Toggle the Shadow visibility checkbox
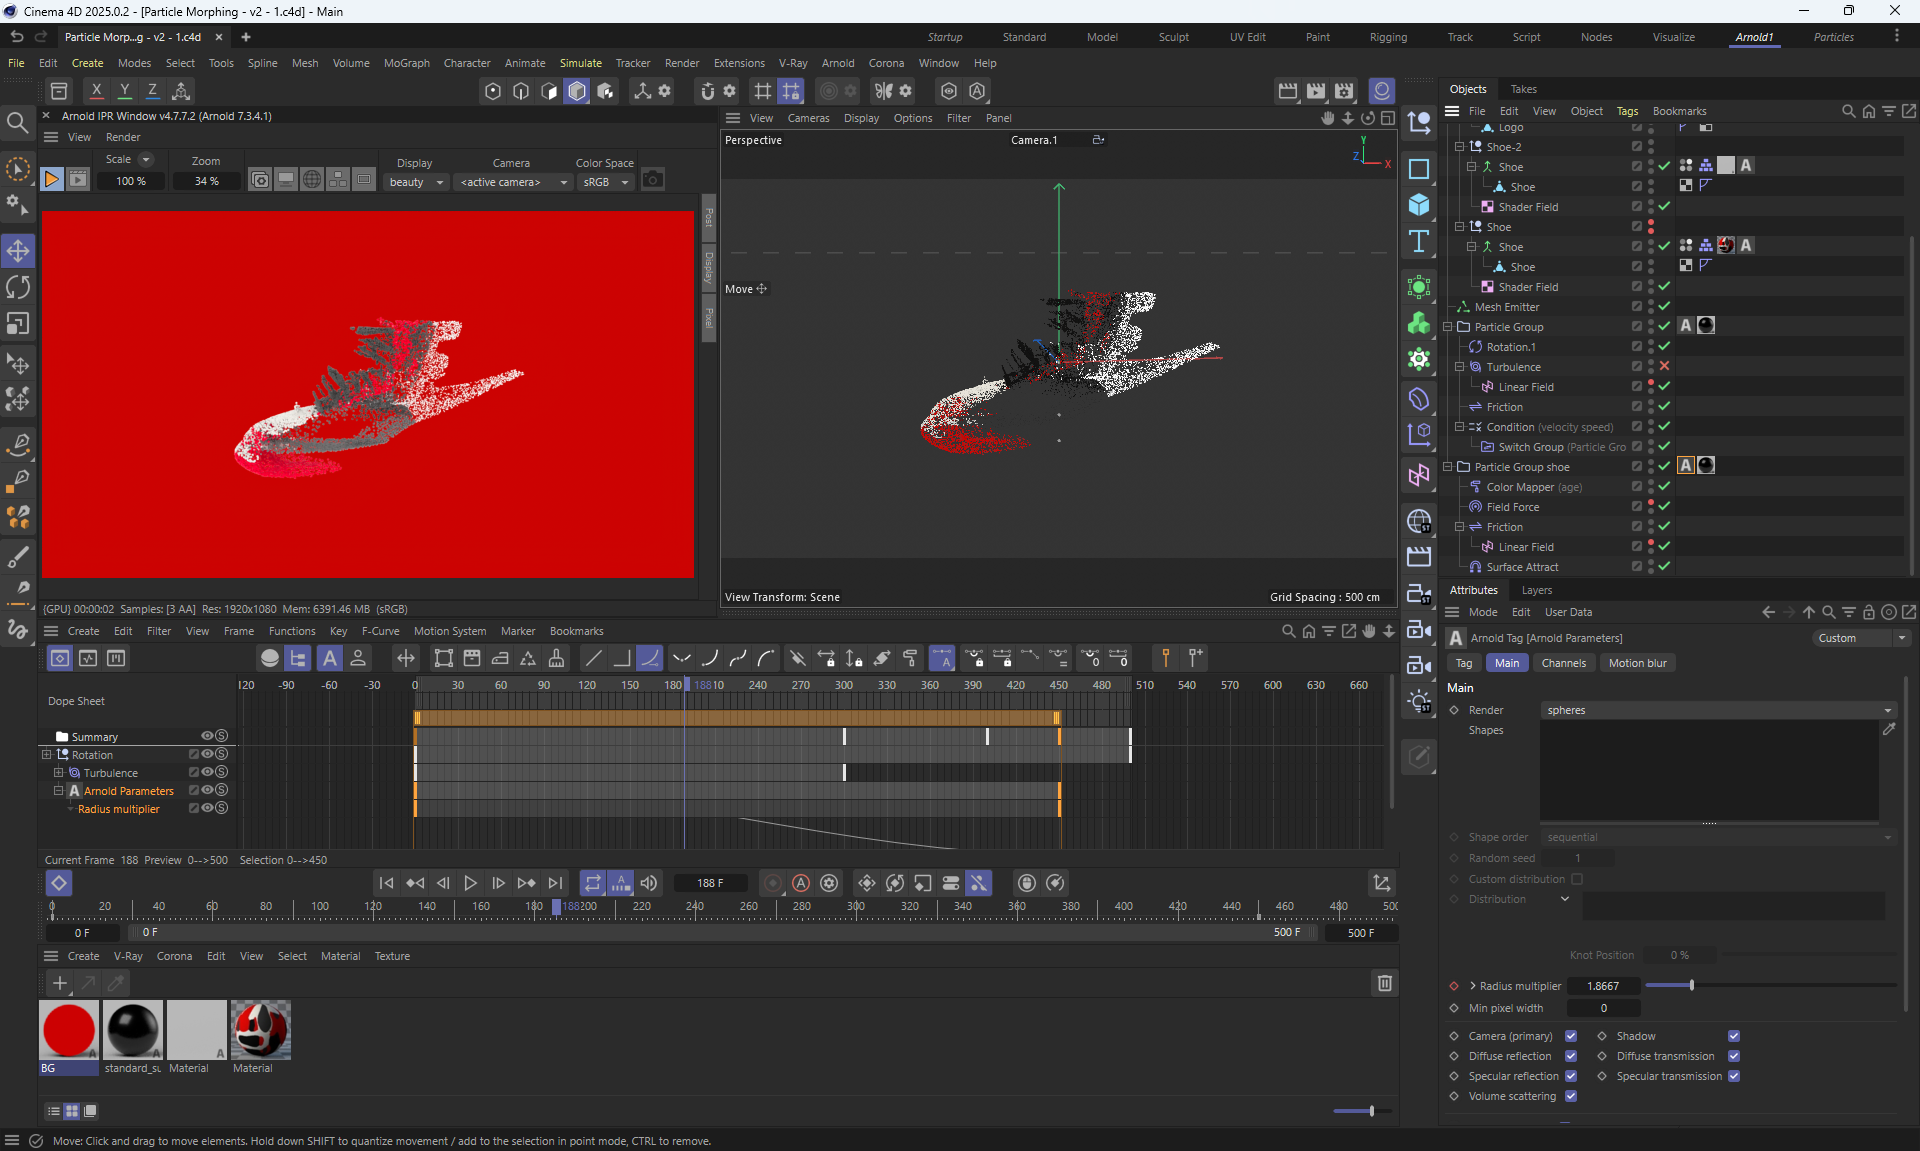This screenshot has width=1920, height=1151. [1734, 1036]
